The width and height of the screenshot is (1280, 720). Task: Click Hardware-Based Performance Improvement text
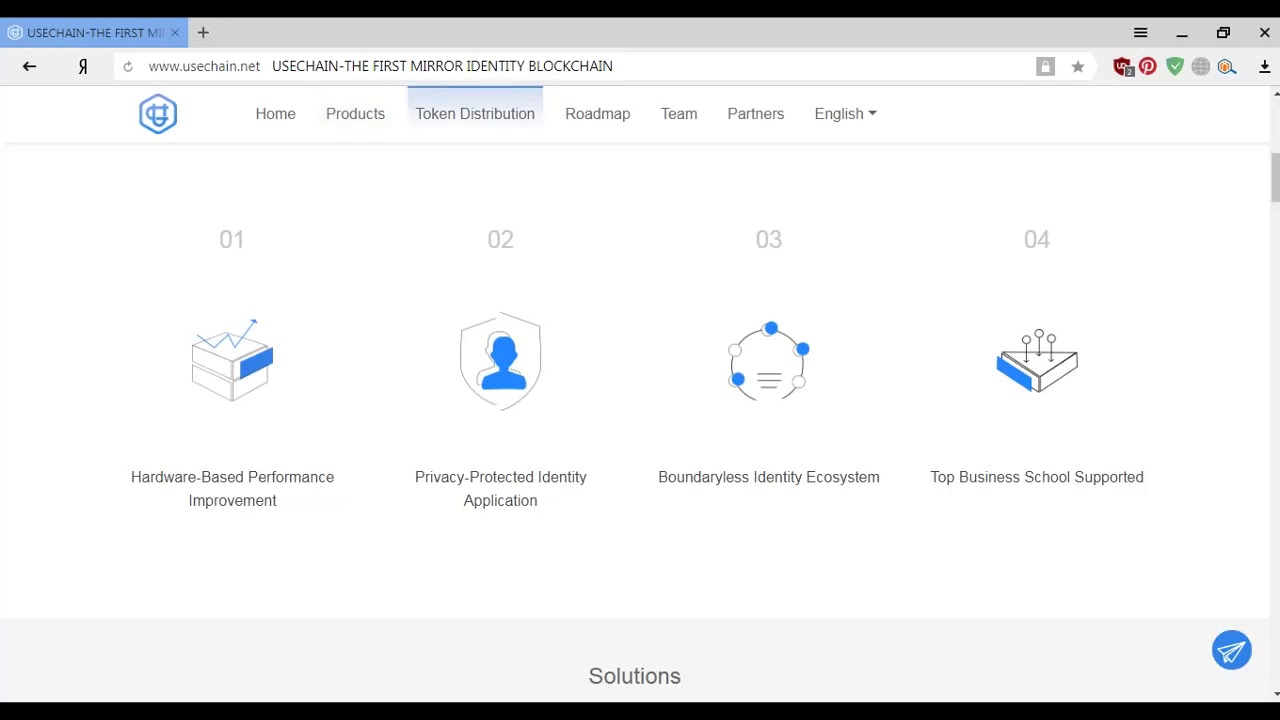point(232,489)
